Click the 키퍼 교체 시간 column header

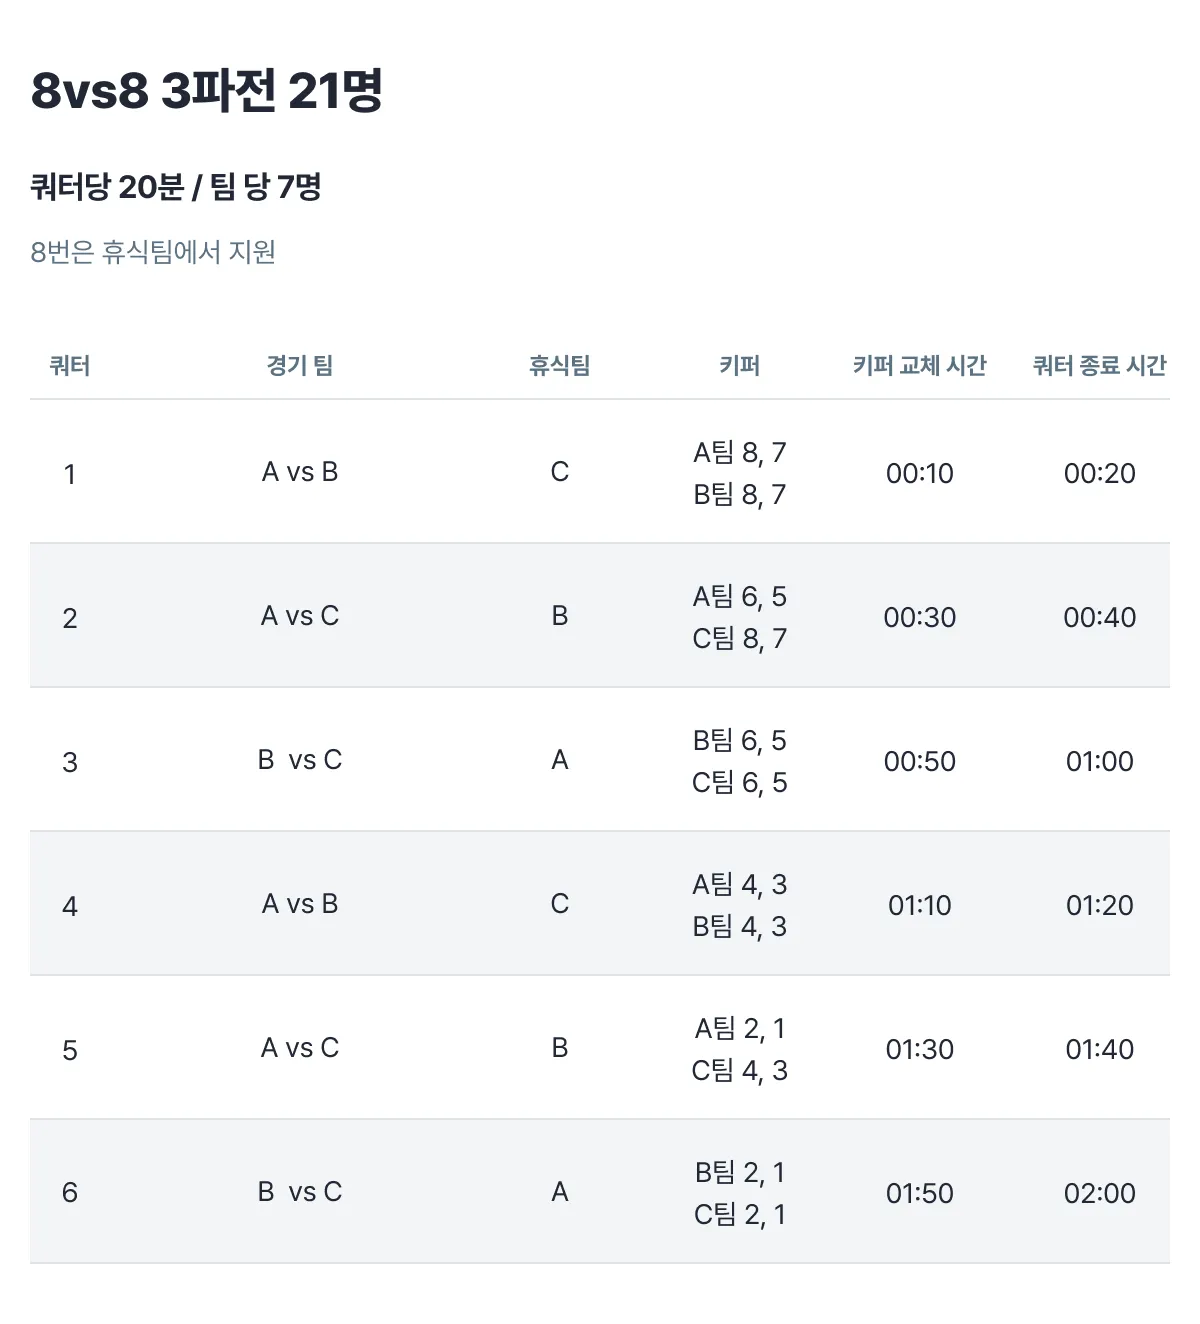(920, 366)
